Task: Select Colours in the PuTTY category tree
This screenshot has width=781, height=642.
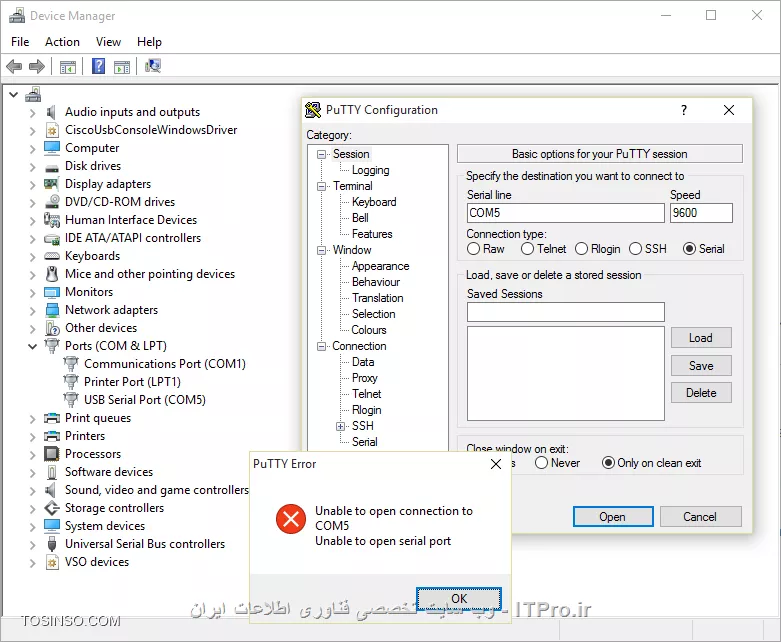Action: (368, 330)
